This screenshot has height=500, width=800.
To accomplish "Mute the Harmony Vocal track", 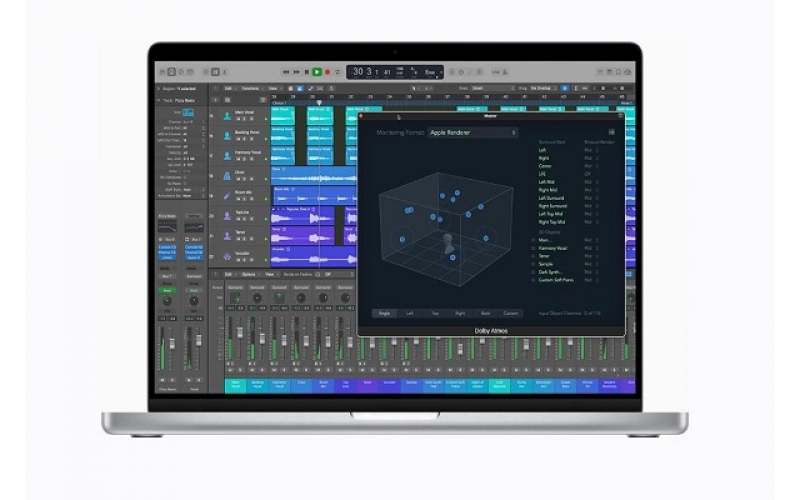I will [238, 159].
